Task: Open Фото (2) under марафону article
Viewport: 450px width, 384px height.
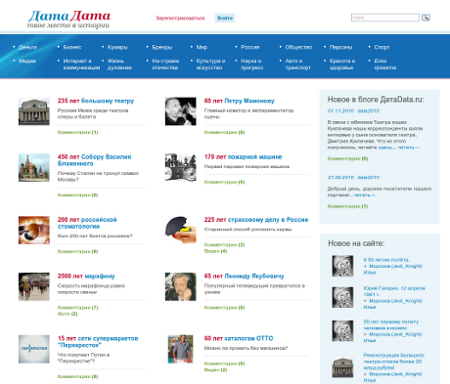Action: [67, 314]
